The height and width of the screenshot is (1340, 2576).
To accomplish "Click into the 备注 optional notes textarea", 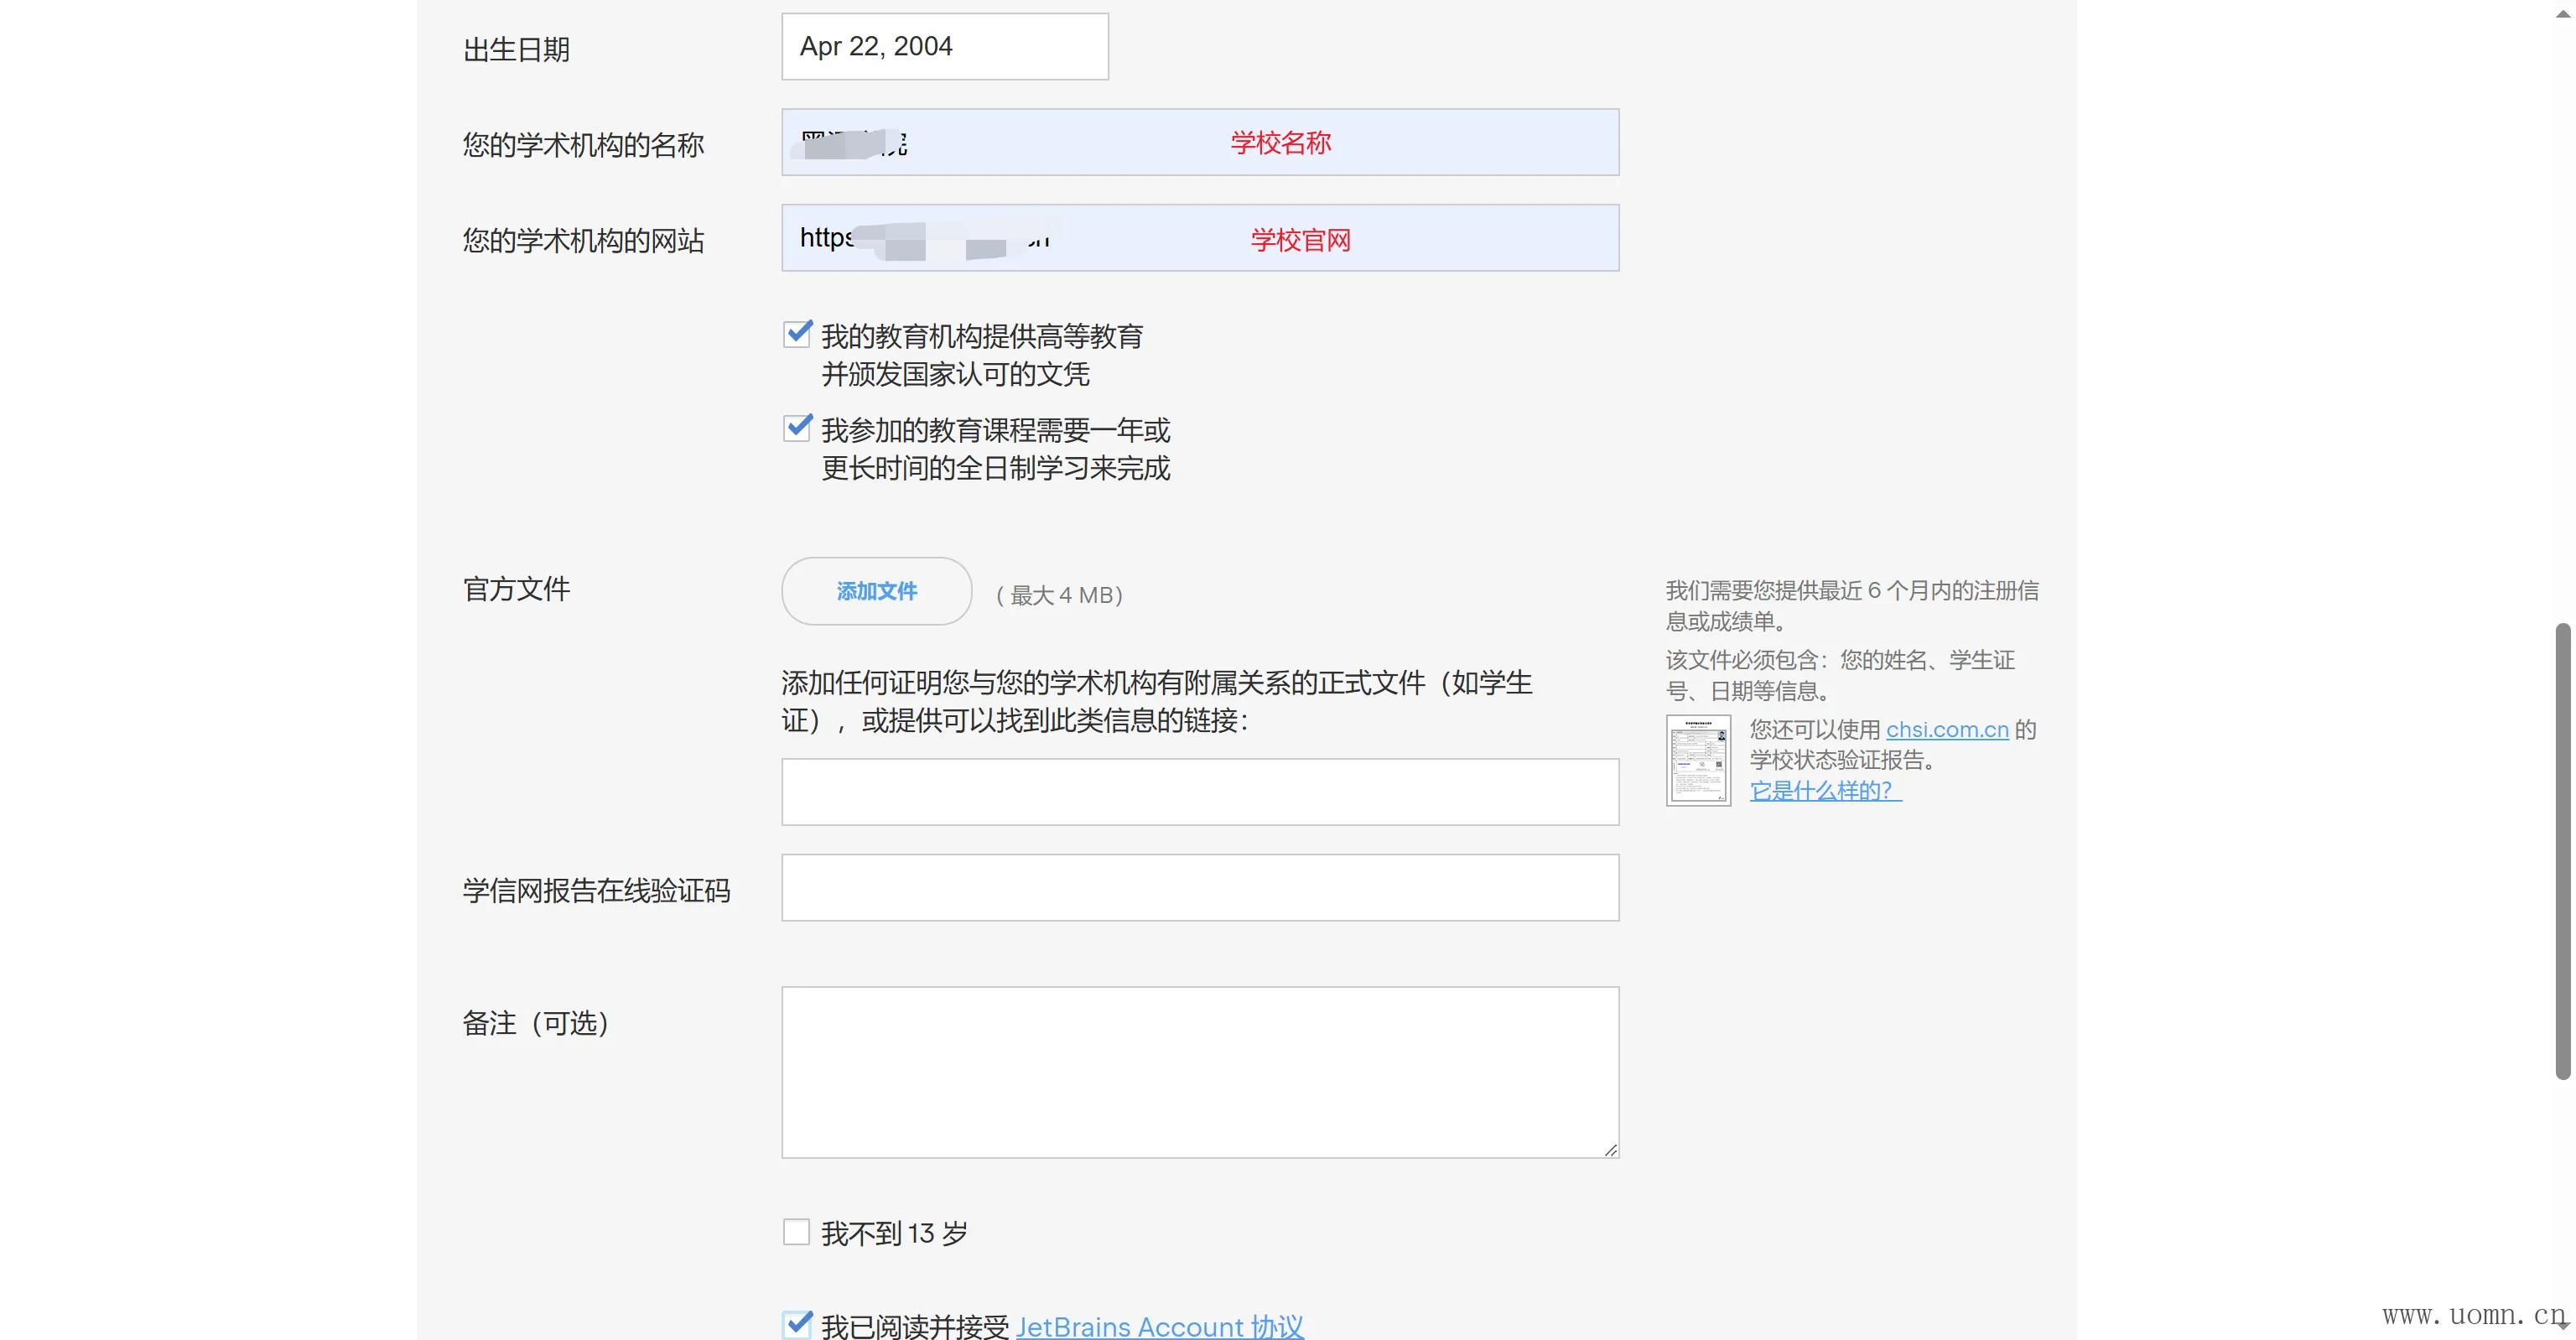I will point(1199,1072).
